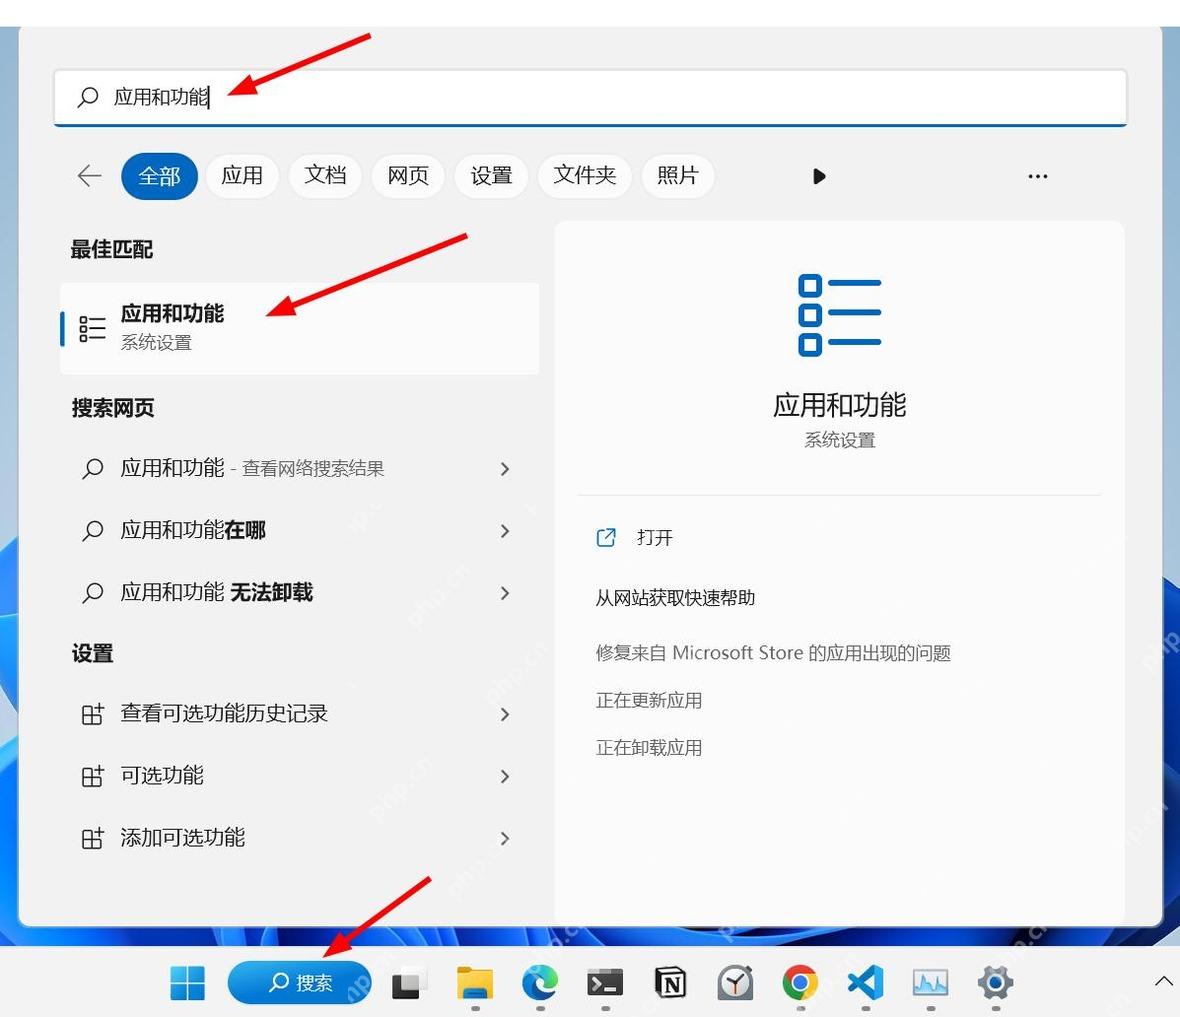Show more filters with the play arrow
The image size is (1180, 1017).
point(820,176)
